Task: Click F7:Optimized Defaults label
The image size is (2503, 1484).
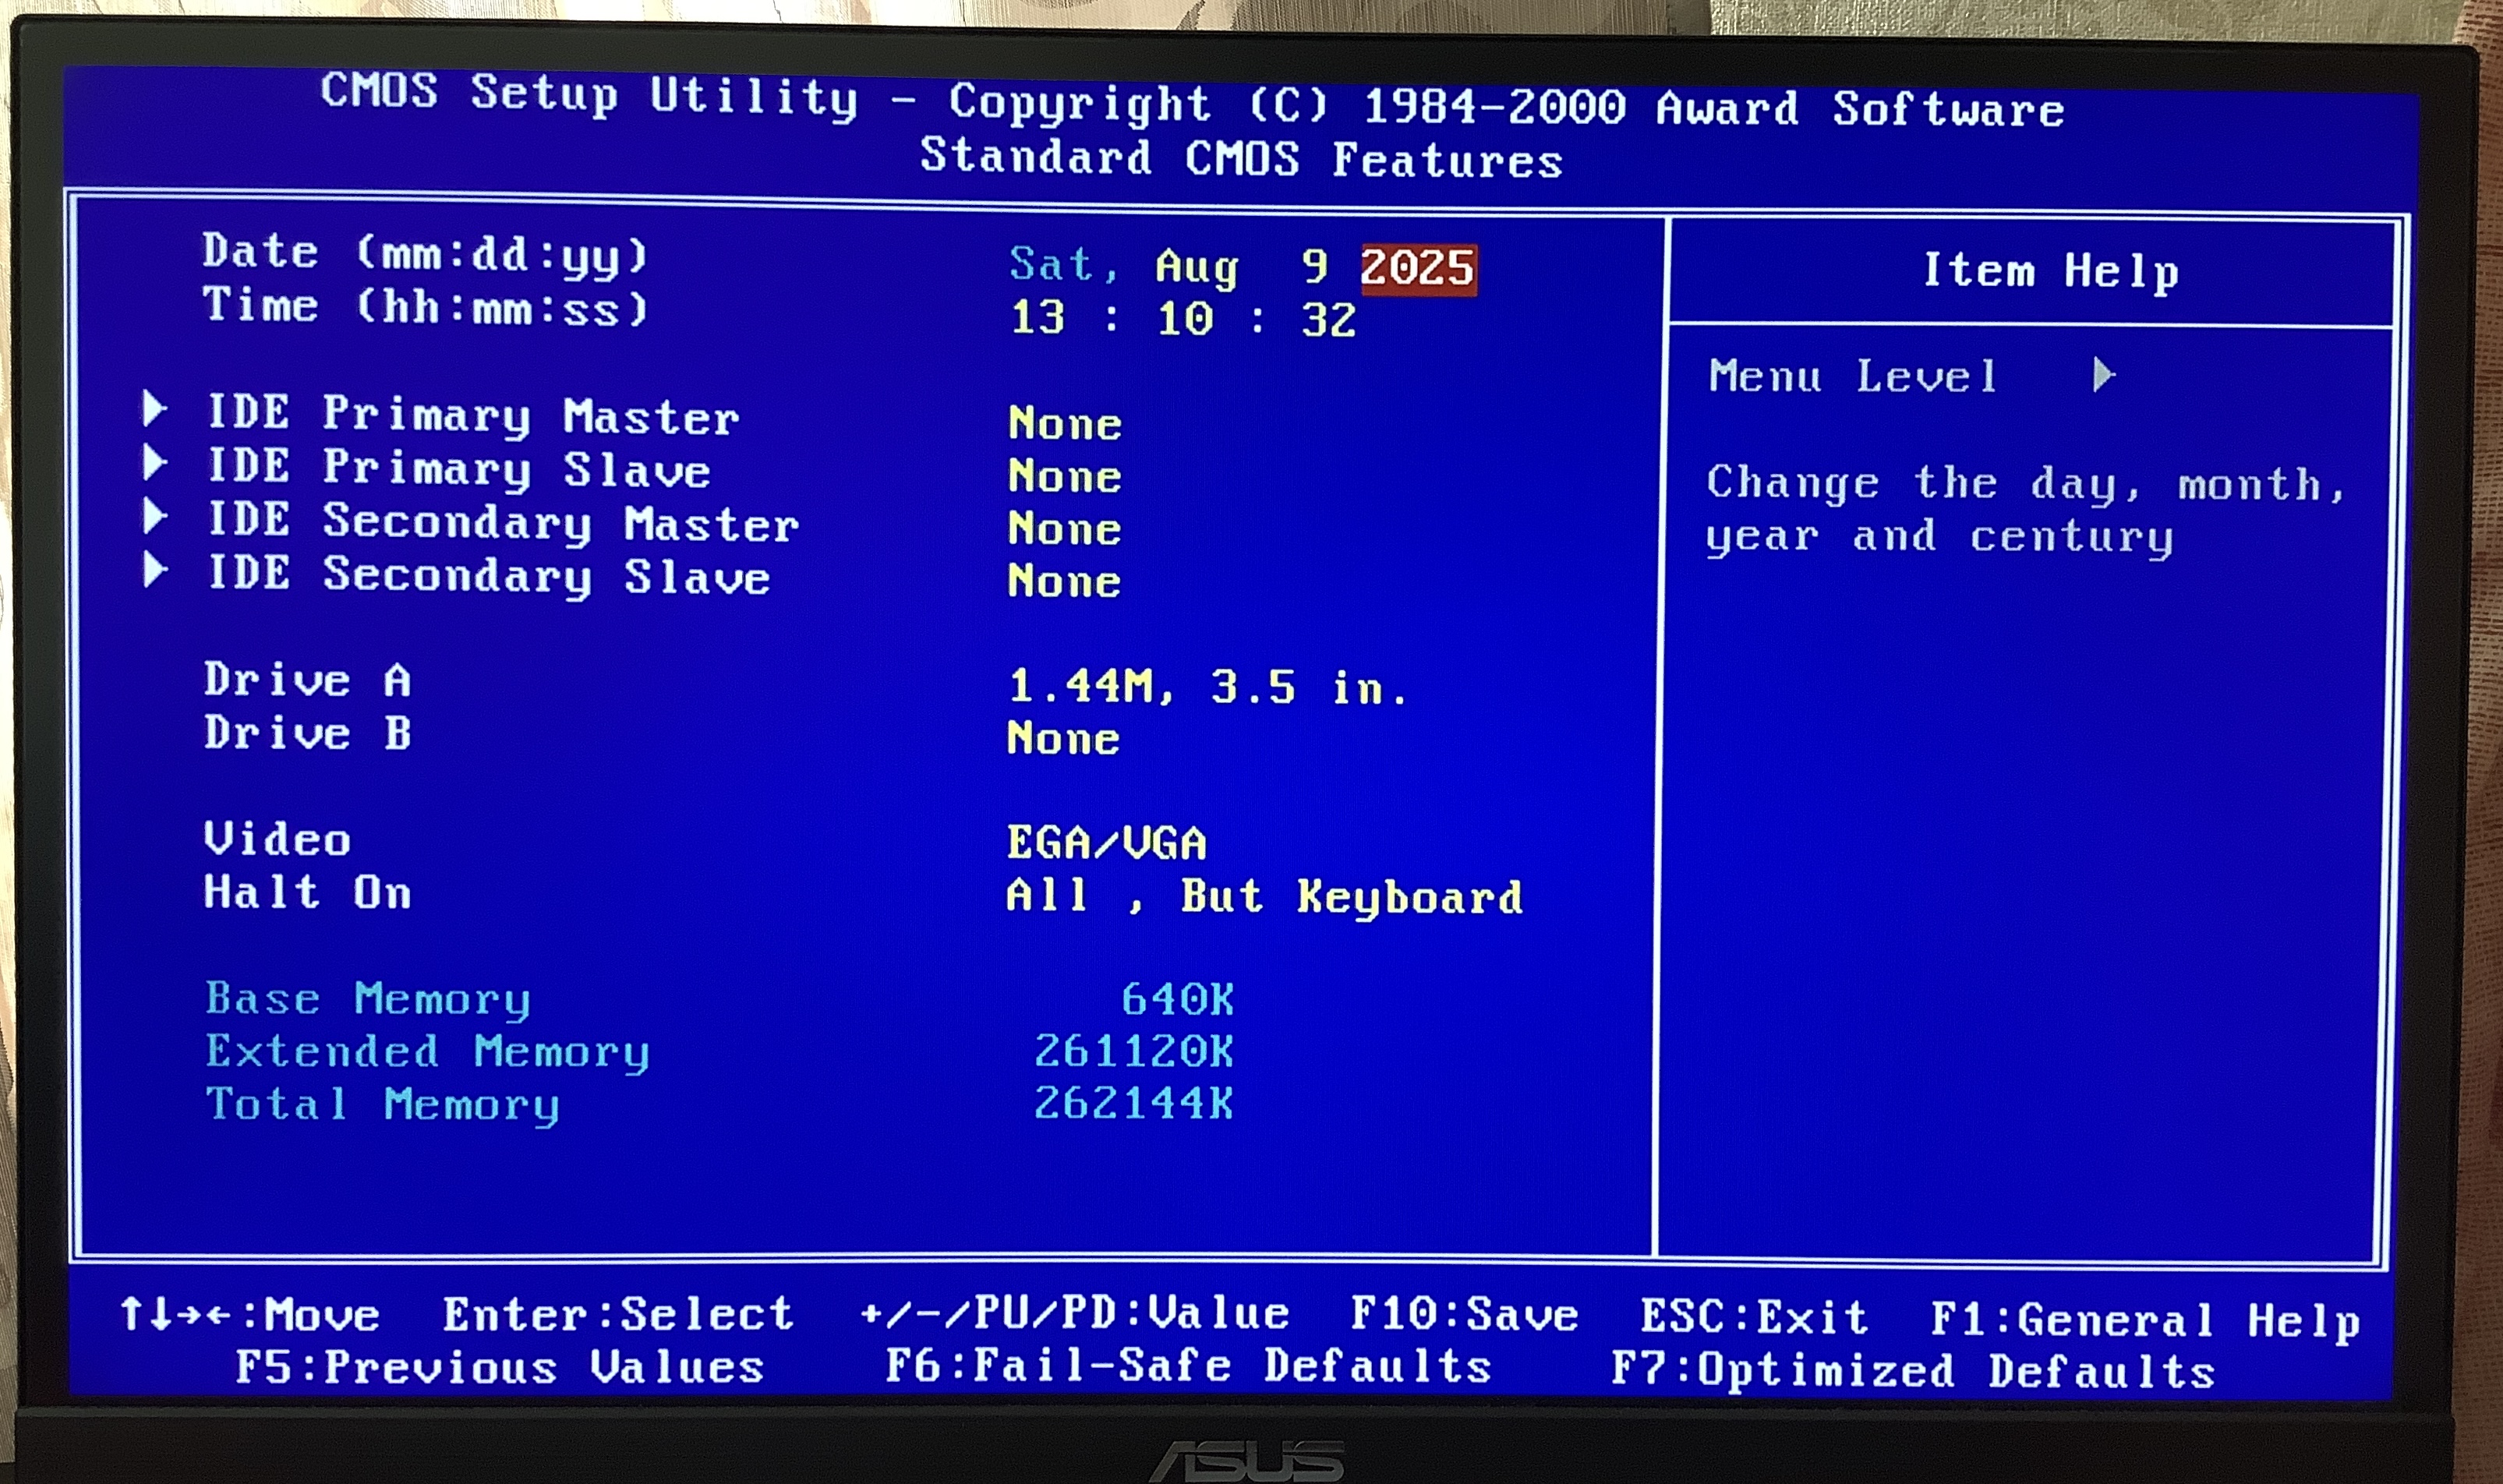Action: [x=1912, y=1371]
